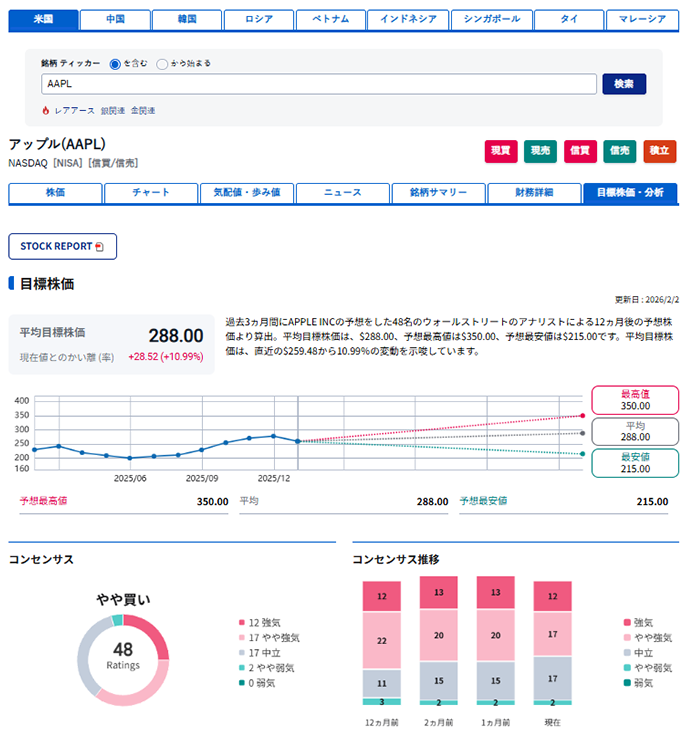Click the 2025/09 axis label
This screenshot has height=736, width=690.
tap(202, 479)
